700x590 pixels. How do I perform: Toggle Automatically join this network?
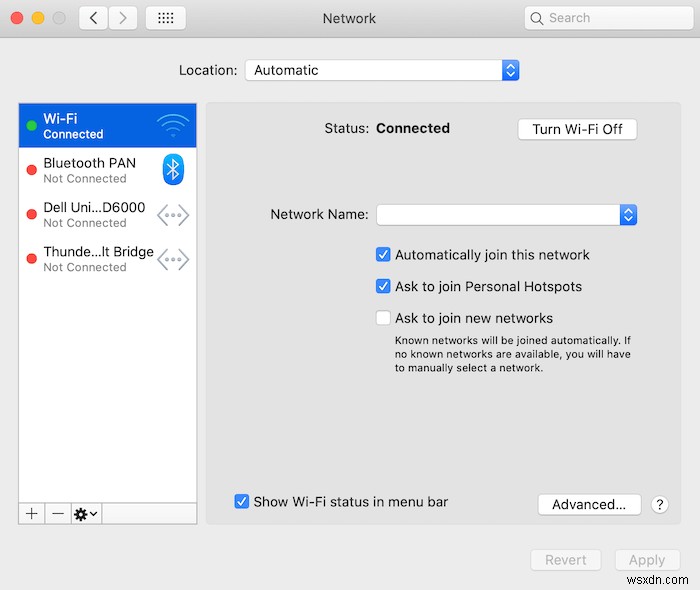coord(383,255)
